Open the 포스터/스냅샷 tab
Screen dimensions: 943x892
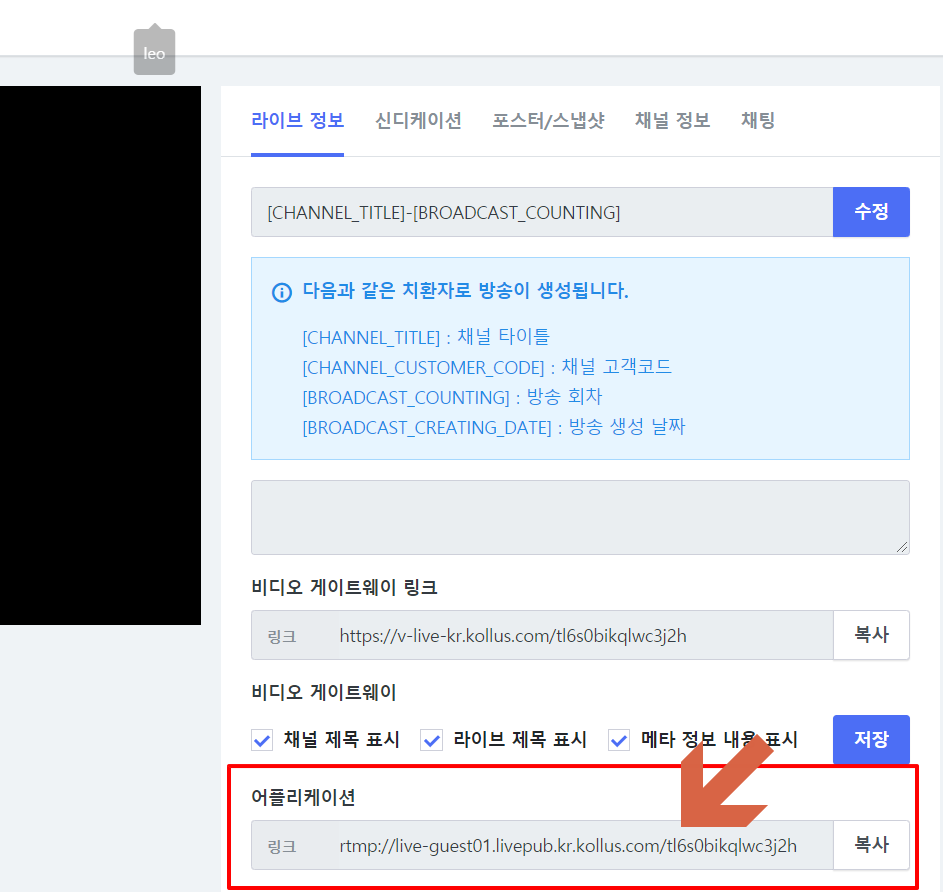point(548,121)
